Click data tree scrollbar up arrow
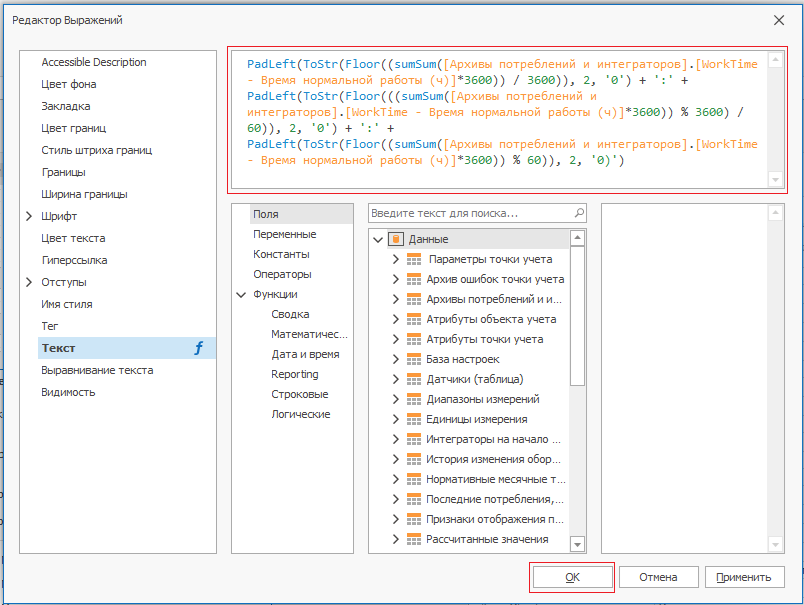The height and width of the screenshot is (605, 804). 577,237
